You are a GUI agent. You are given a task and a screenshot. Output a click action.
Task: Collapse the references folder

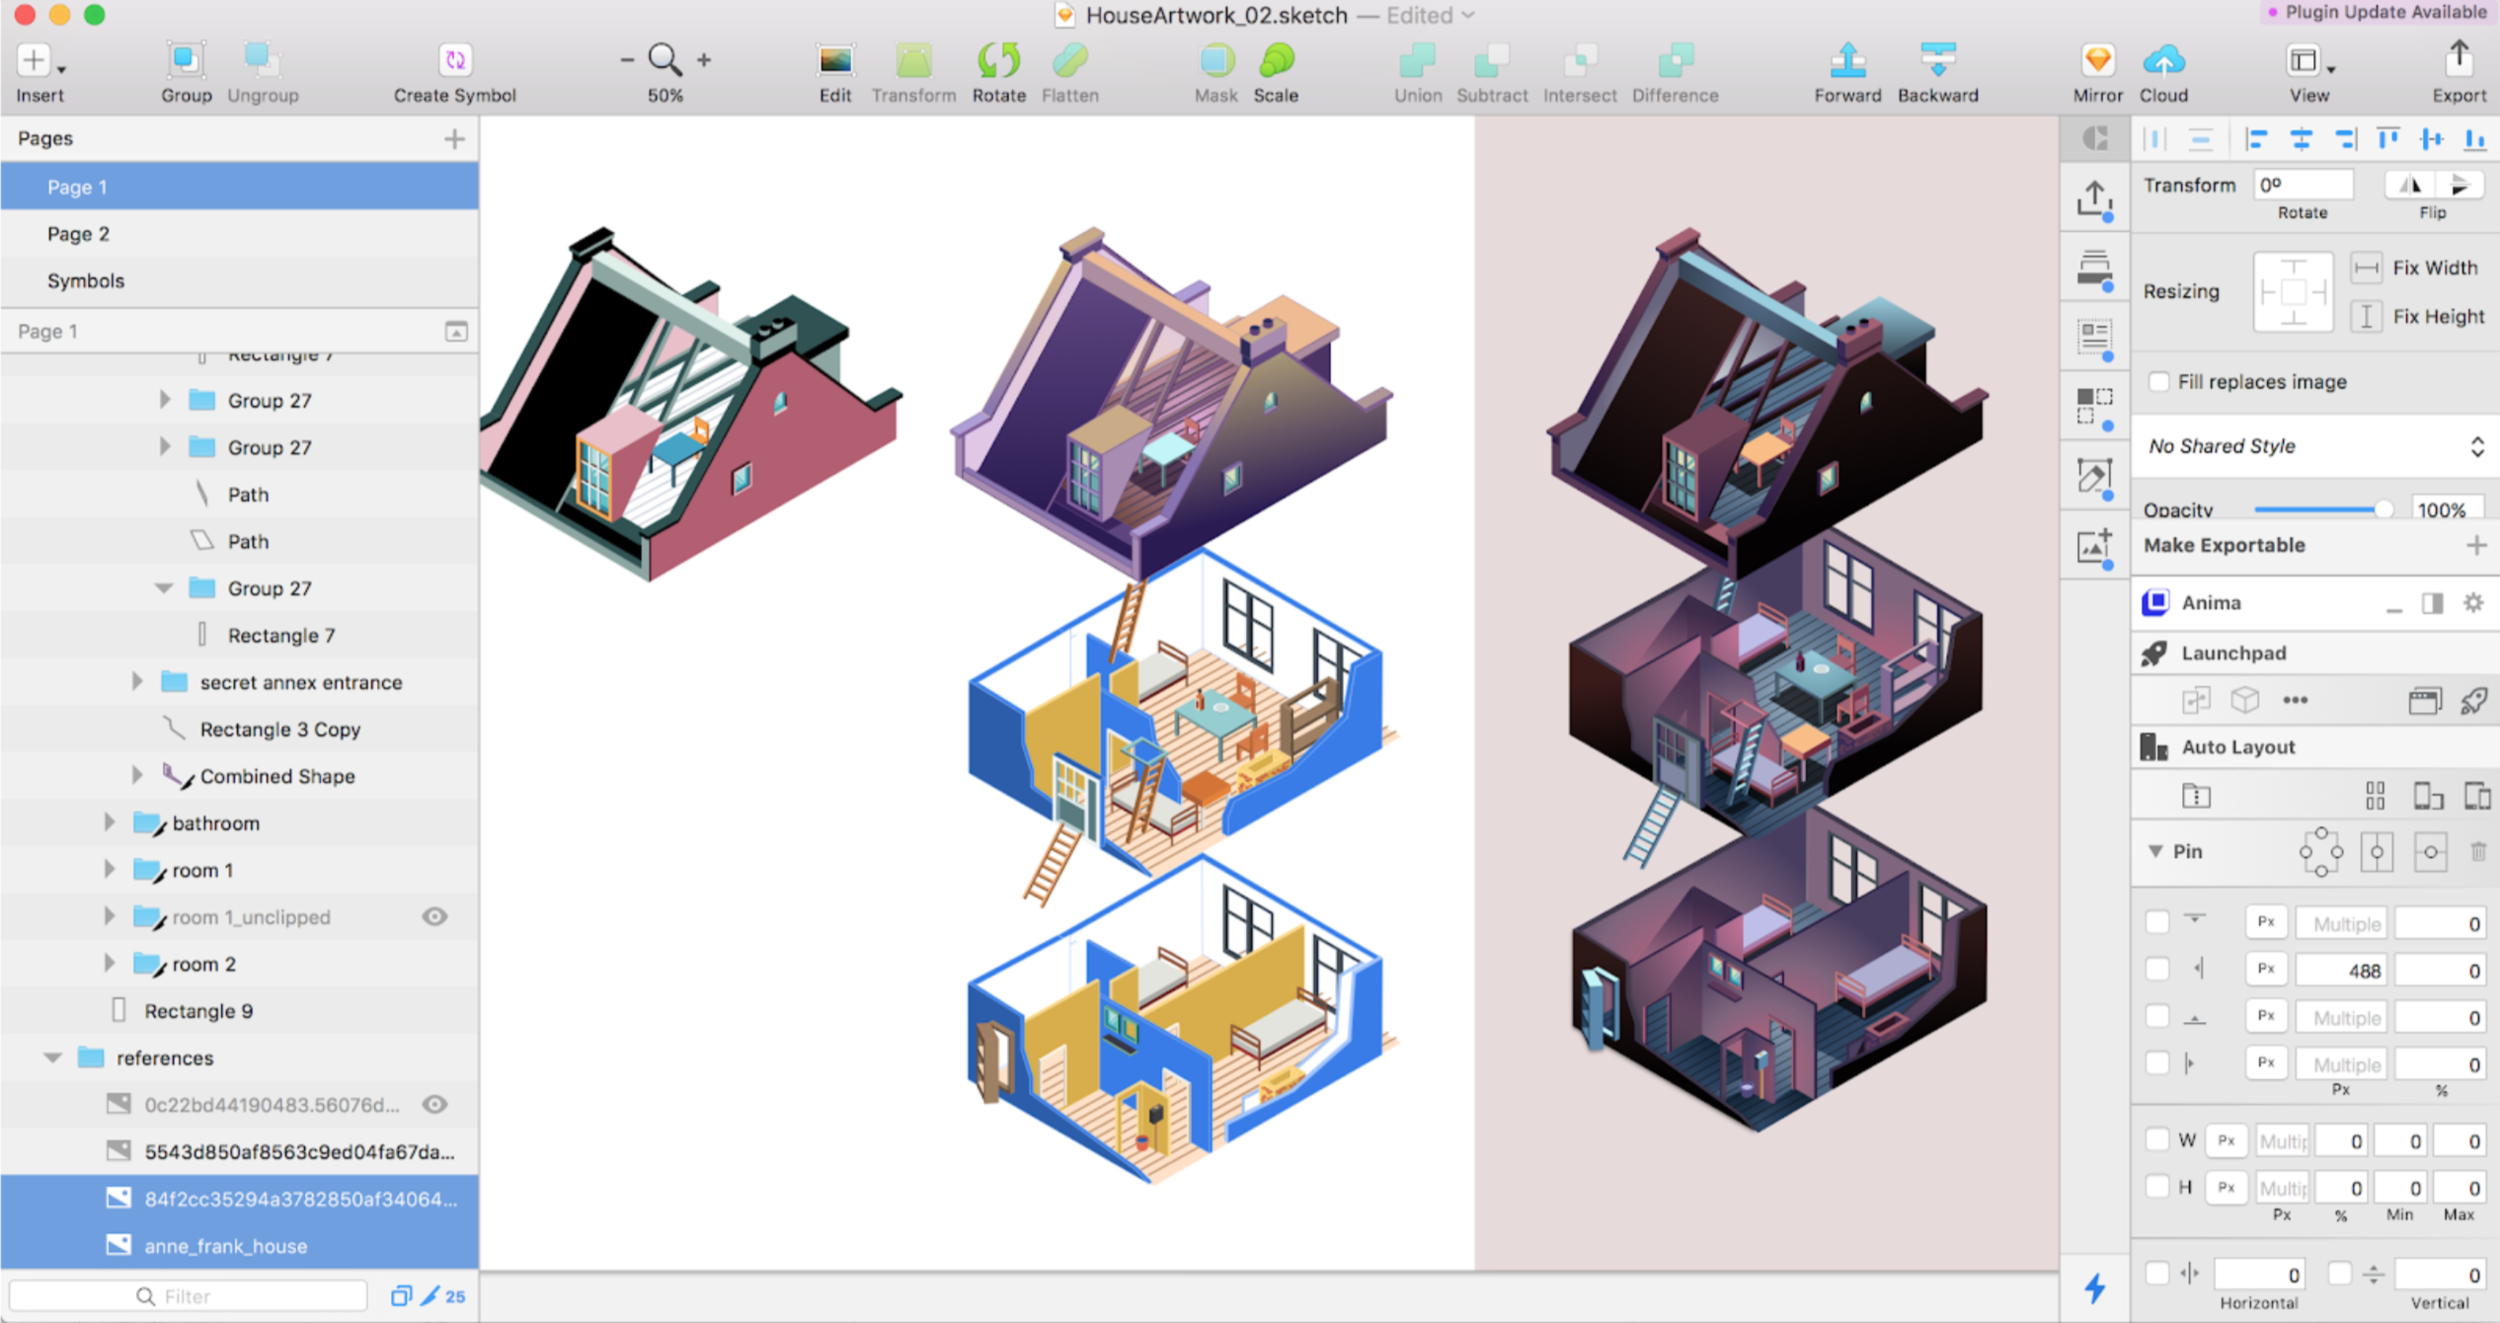(x=53, y=1058)
